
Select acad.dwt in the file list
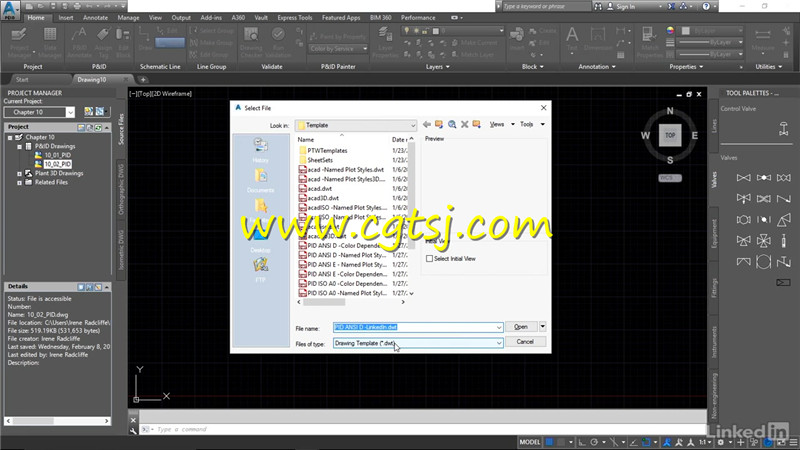(319, 188)
